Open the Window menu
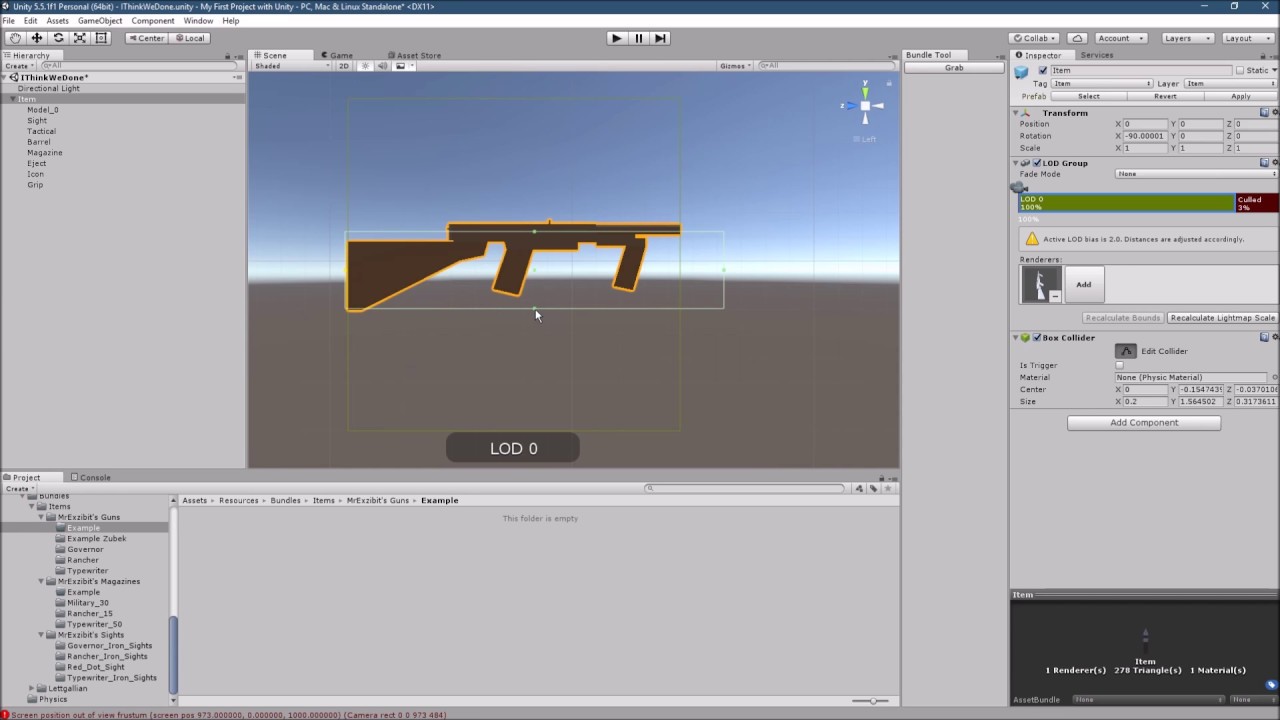Image resolution: width=1280 pixels, height=720 pixels. (x=198, y=21)
